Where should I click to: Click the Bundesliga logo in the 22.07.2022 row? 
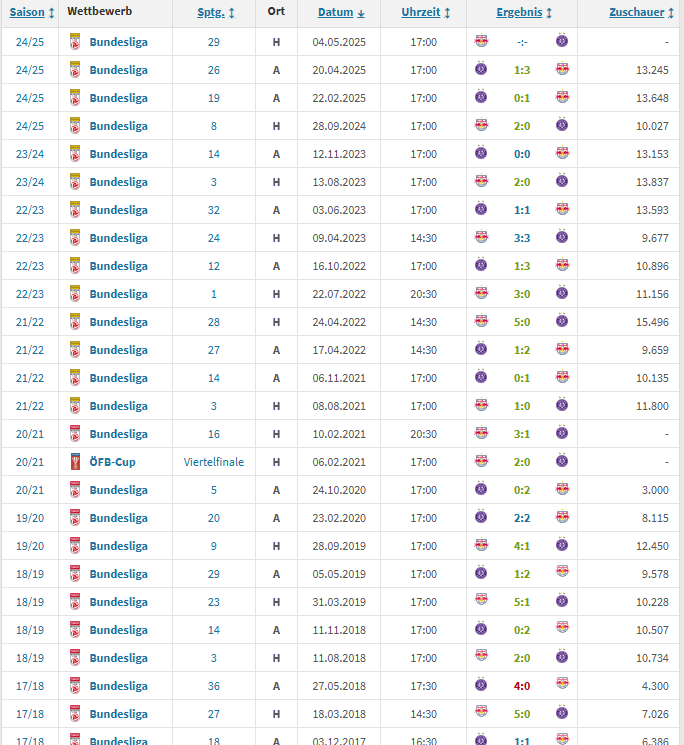pos(76,294)
